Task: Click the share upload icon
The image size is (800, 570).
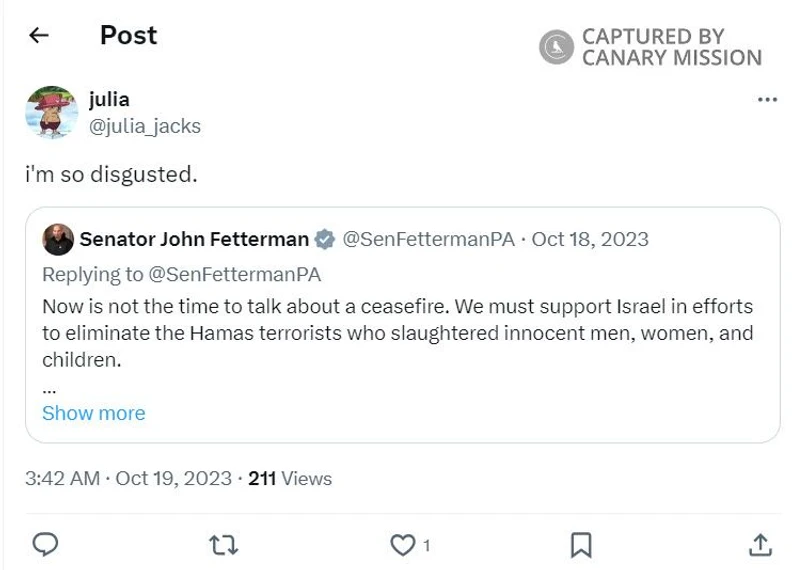Action: pos(760,544)
